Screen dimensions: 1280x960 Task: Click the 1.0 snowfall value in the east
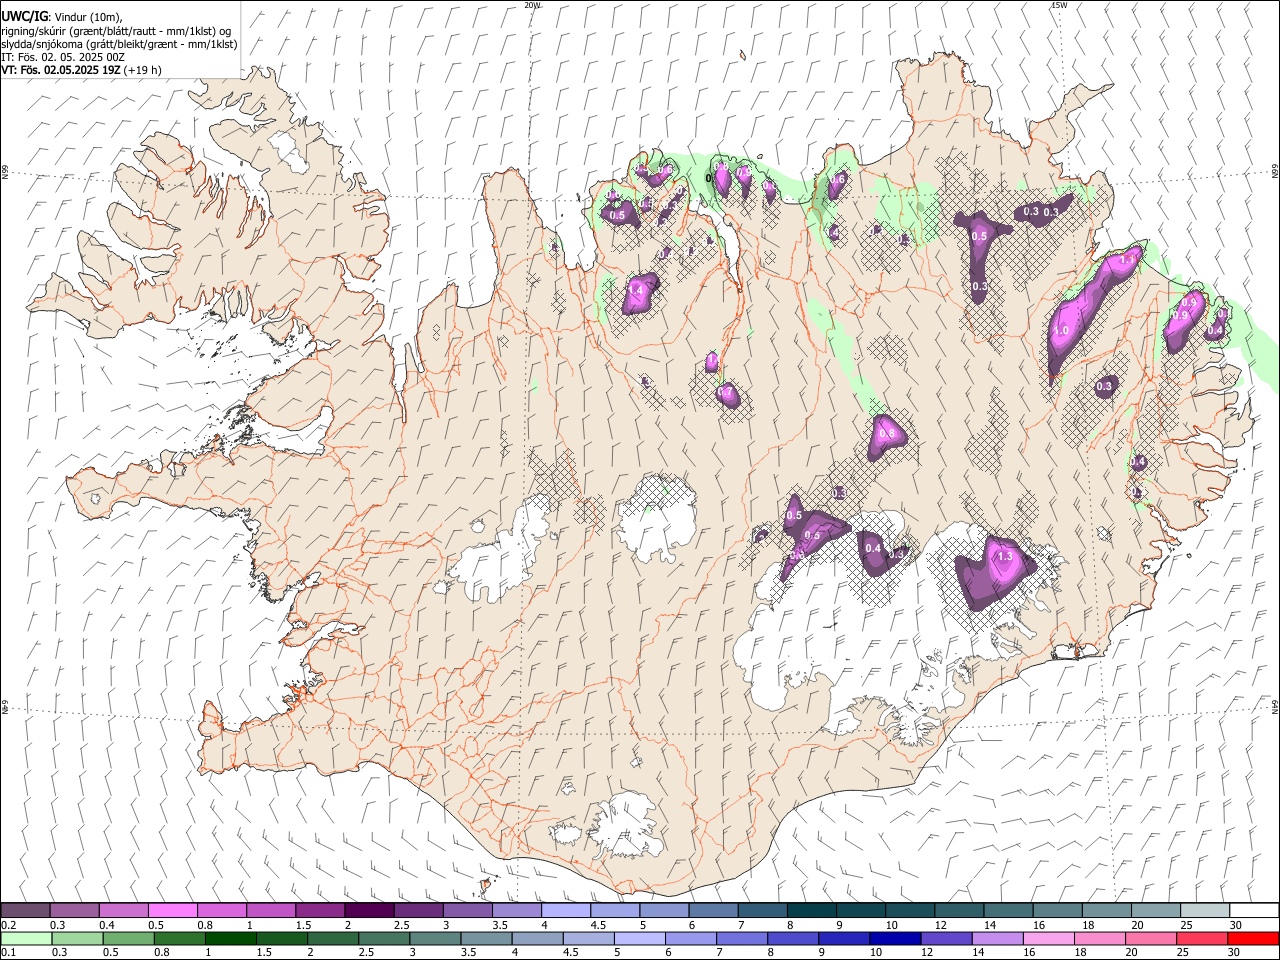coord(1061,330)
